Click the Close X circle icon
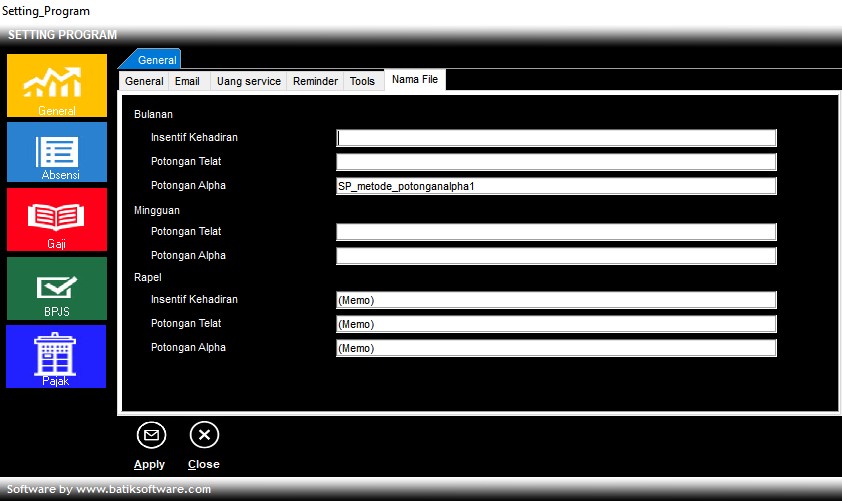This screenshot has width=842, height=501. tap(204, 435)
